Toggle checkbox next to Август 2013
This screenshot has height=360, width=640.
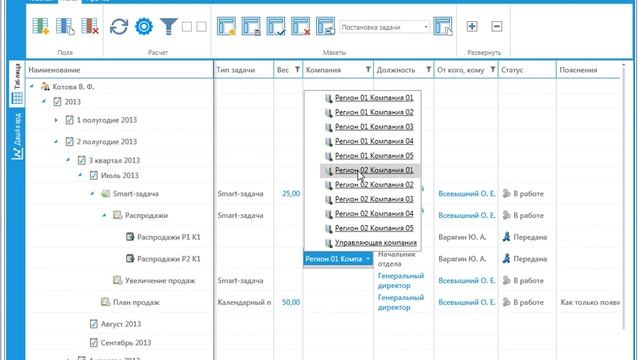(x=93, y=324)
